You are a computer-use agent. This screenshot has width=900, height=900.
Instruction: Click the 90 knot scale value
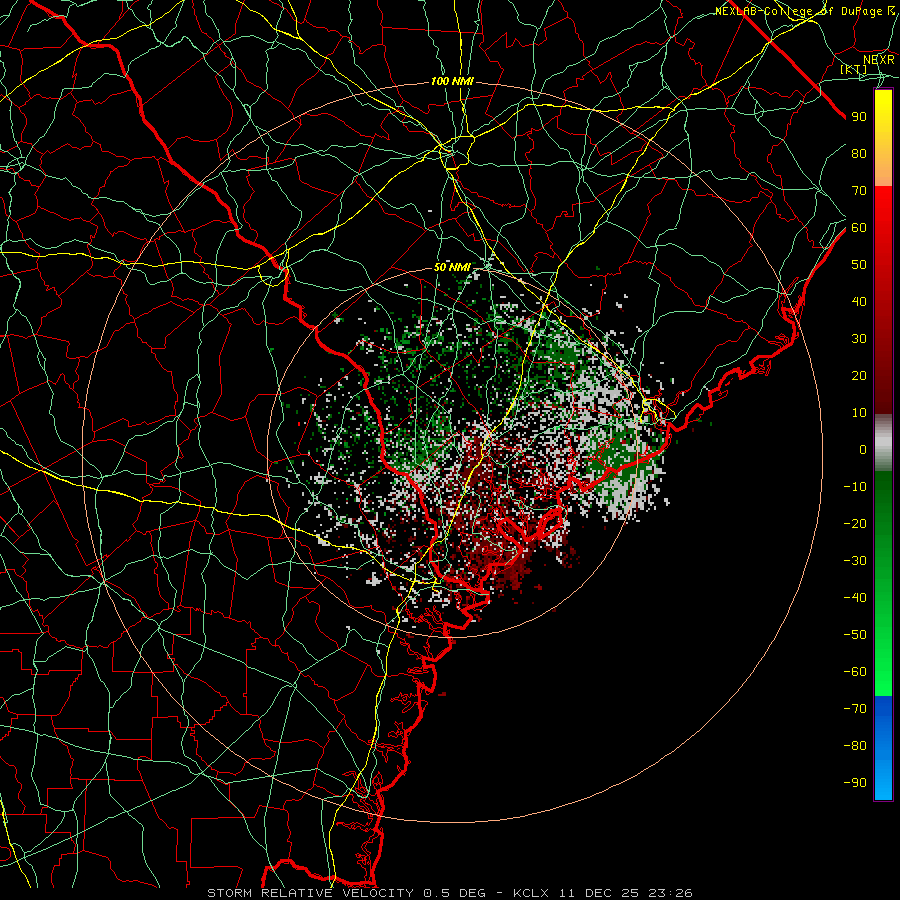click(859, 117)
